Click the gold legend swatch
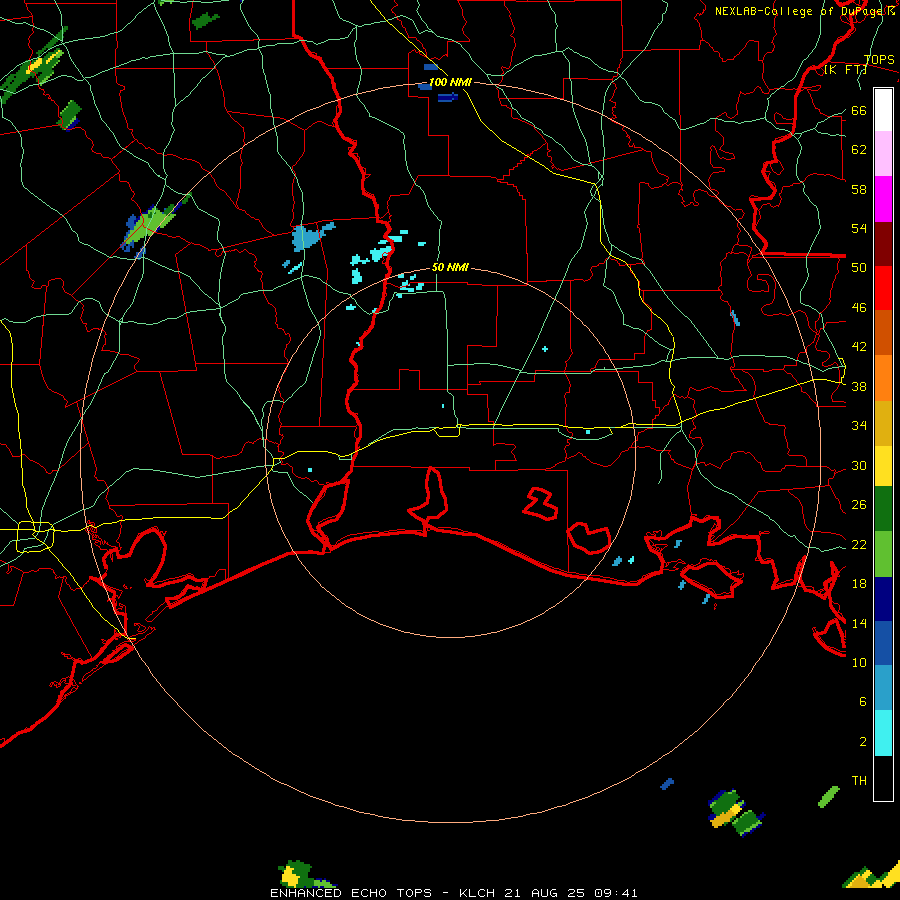 883,423
